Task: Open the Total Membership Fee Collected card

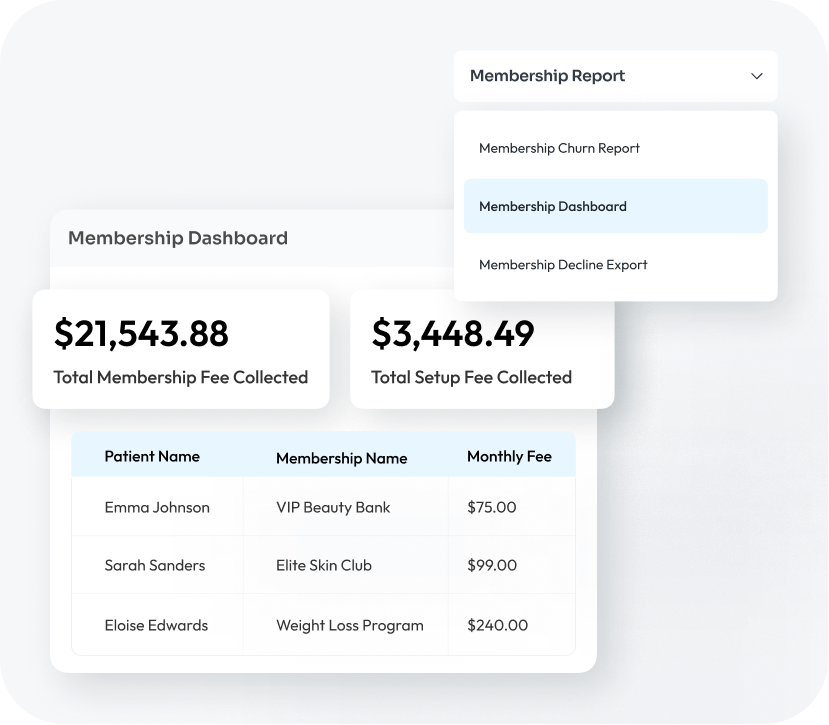Action: (181, 348)
